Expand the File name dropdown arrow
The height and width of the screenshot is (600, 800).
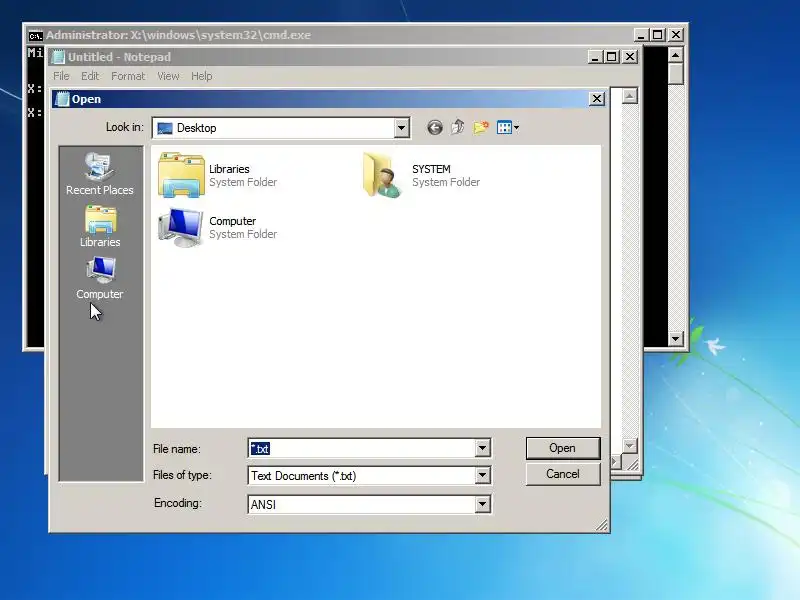tap(482, 448)
